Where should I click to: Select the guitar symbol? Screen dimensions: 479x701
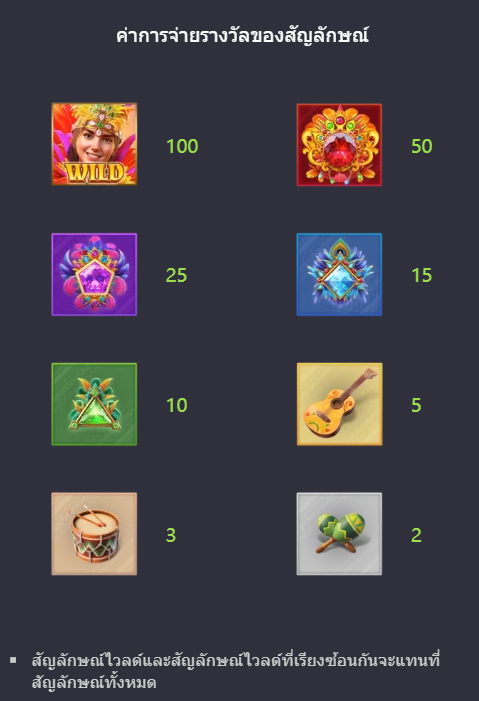coord(339,404)
